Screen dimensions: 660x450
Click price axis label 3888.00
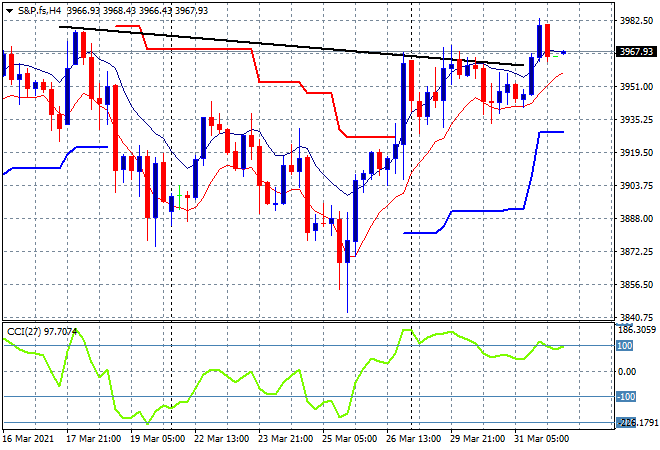(636, 218)
